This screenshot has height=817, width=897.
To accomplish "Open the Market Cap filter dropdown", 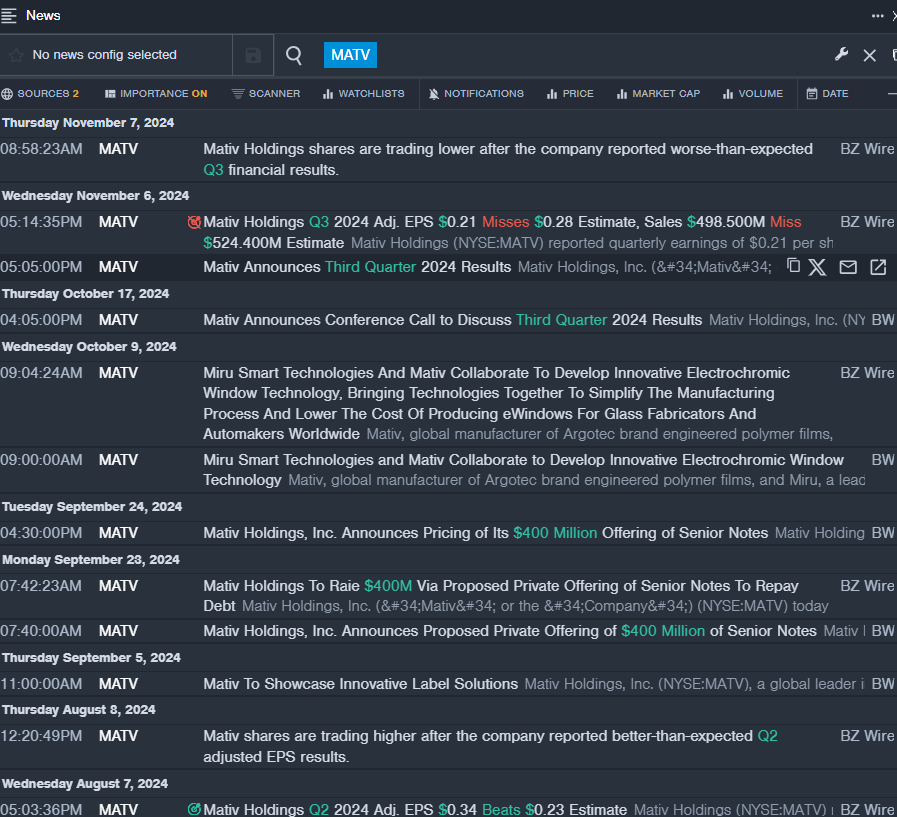I will 658,94.
